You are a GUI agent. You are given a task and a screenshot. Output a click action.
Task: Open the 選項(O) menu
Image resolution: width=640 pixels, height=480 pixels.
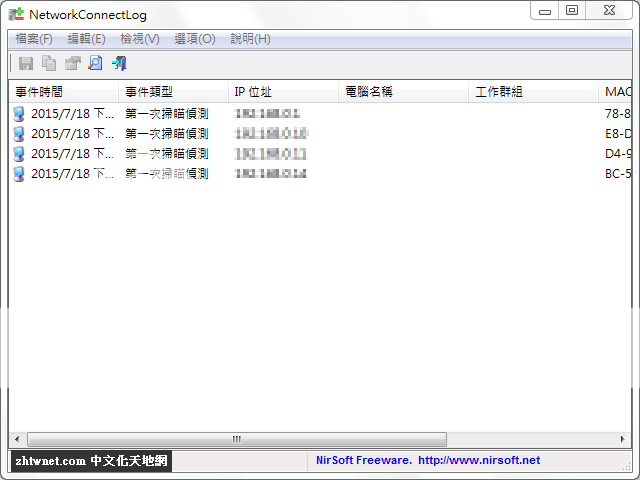point(195,39)
